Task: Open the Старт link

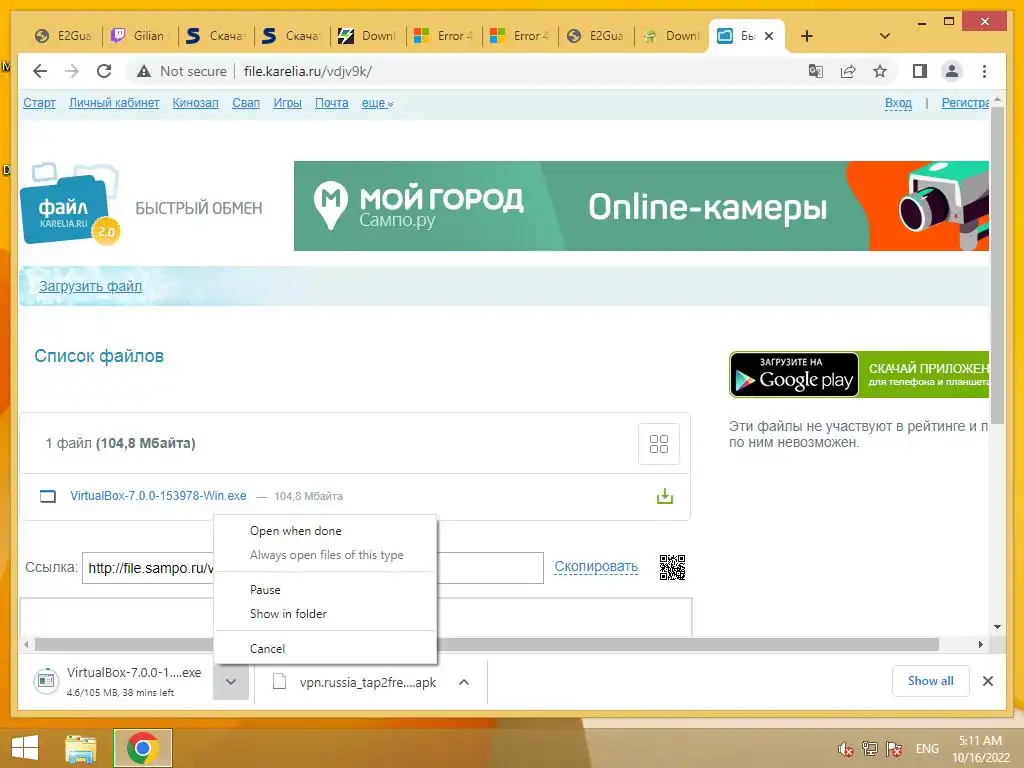Action: pyautogui.click(x=39, y=103)
